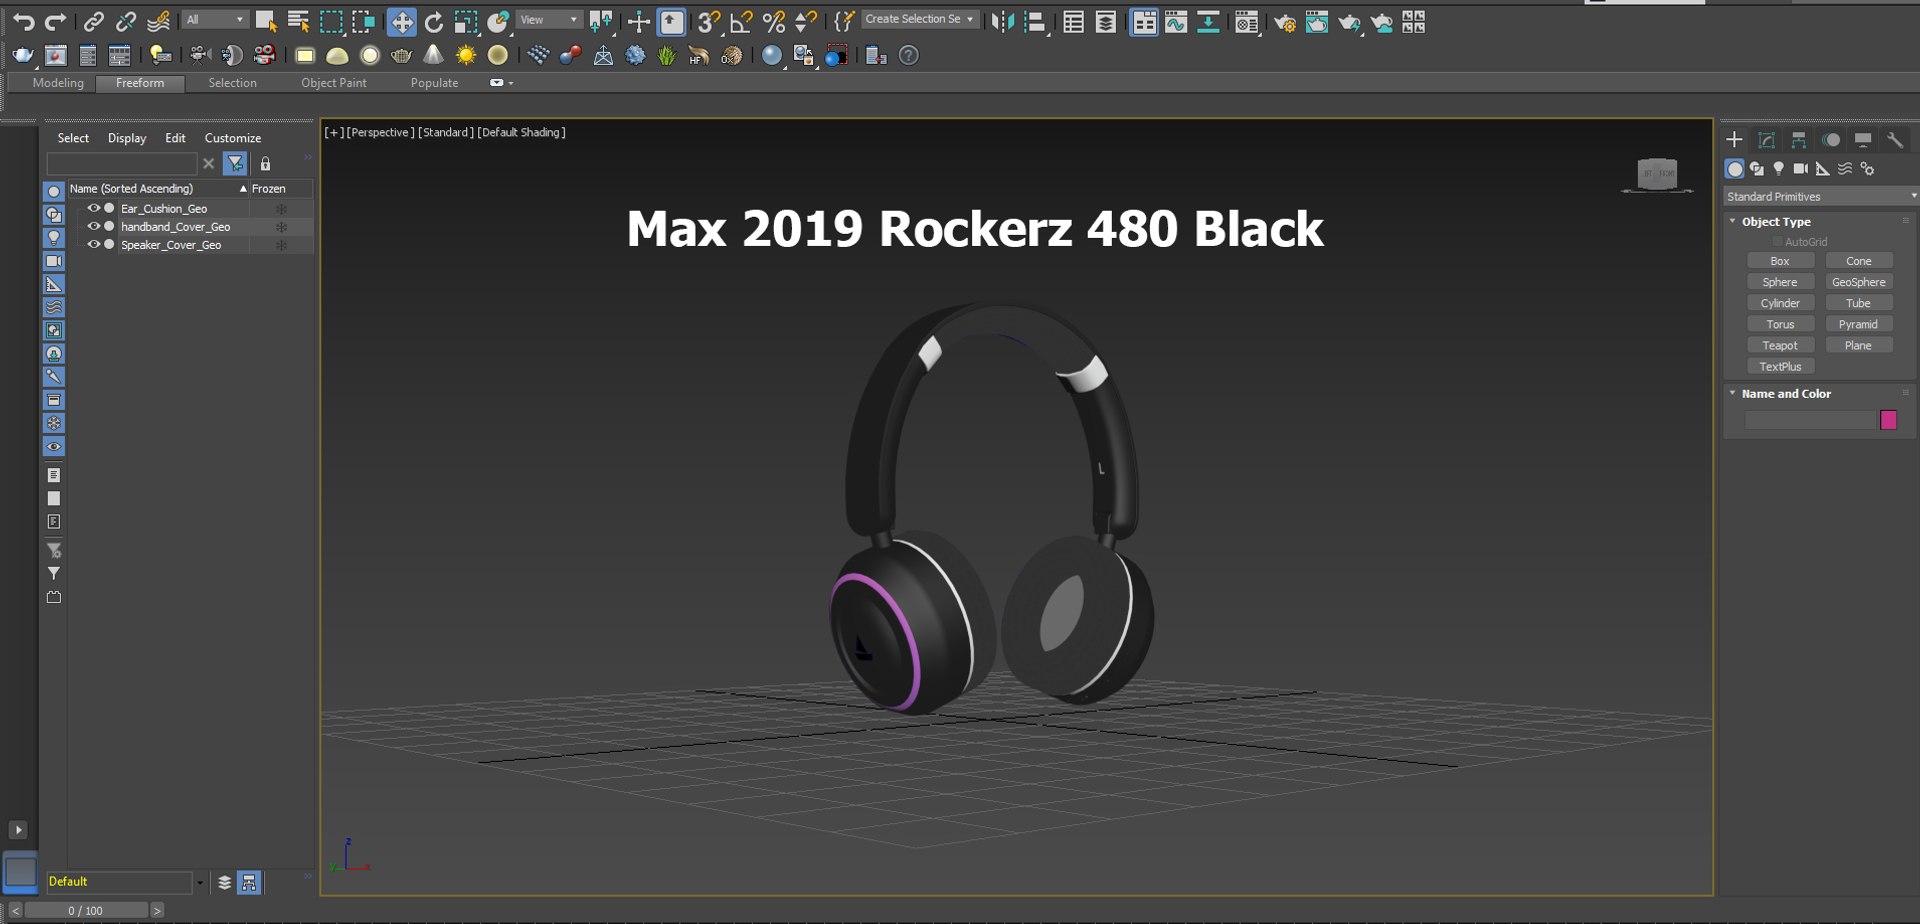Open the View reference coordinate dropdown
This screenshot has width=1920, height=924.
(549, 20)
